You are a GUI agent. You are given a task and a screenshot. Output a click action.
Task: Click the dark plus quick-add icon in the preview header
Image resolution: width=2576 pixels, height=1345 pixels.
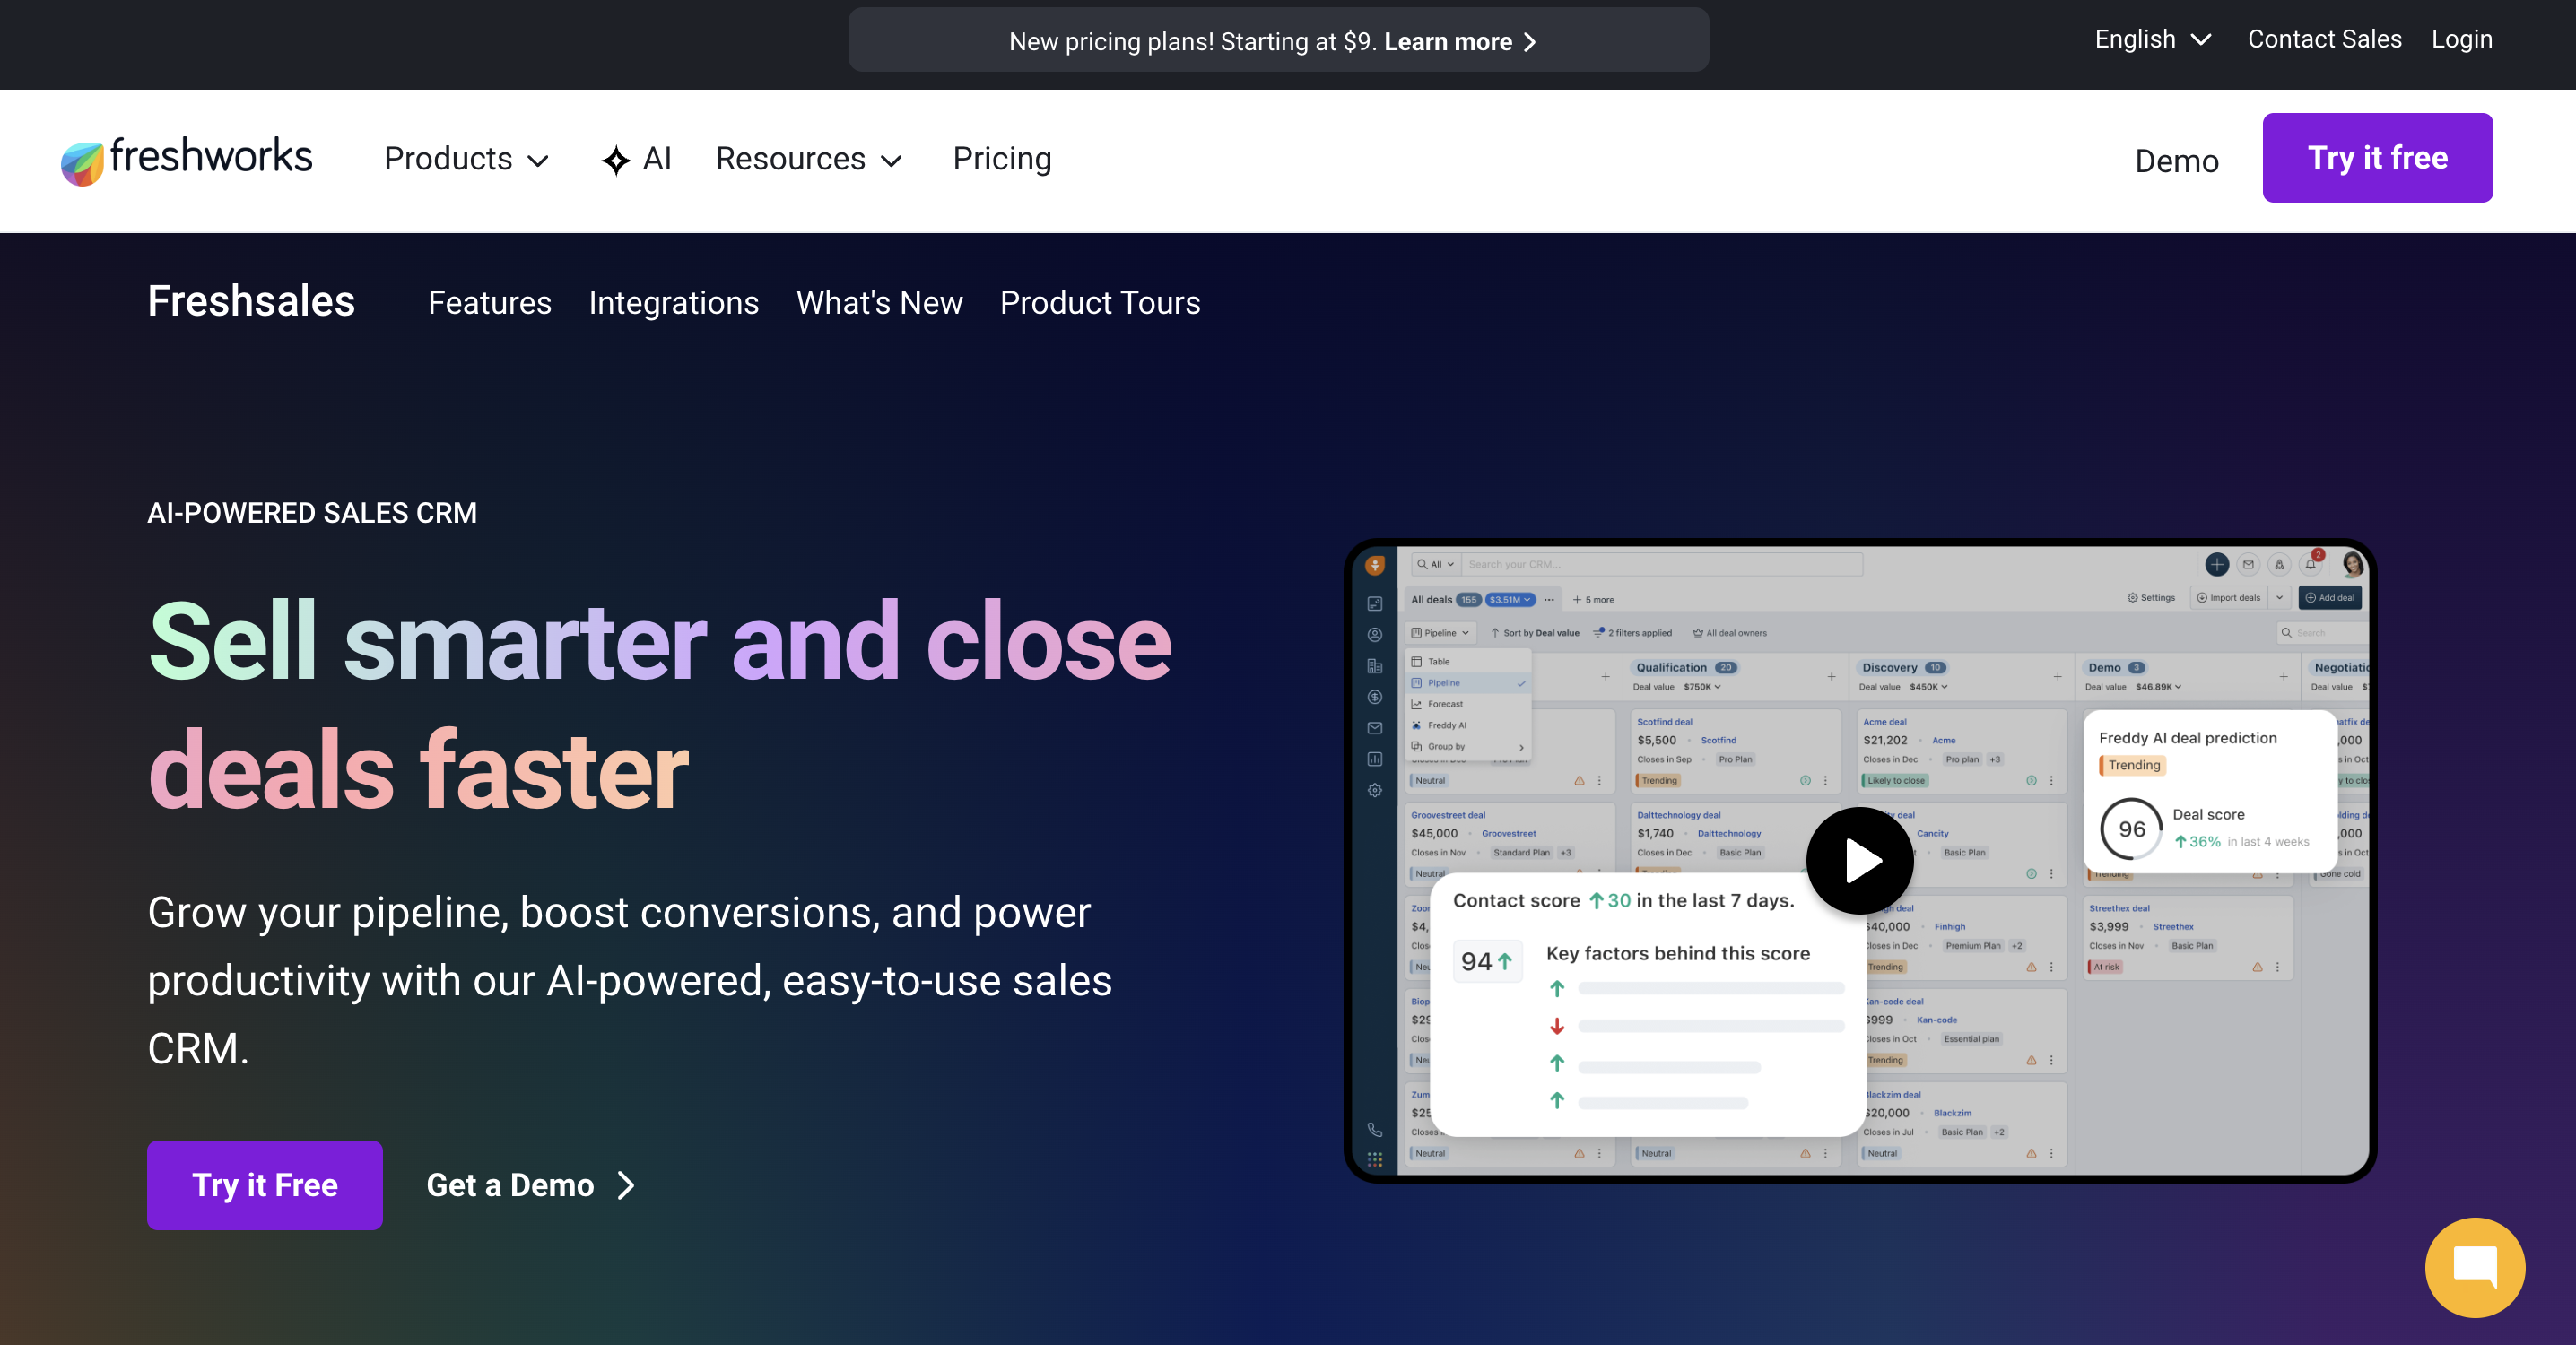[x=2217, y=564]
